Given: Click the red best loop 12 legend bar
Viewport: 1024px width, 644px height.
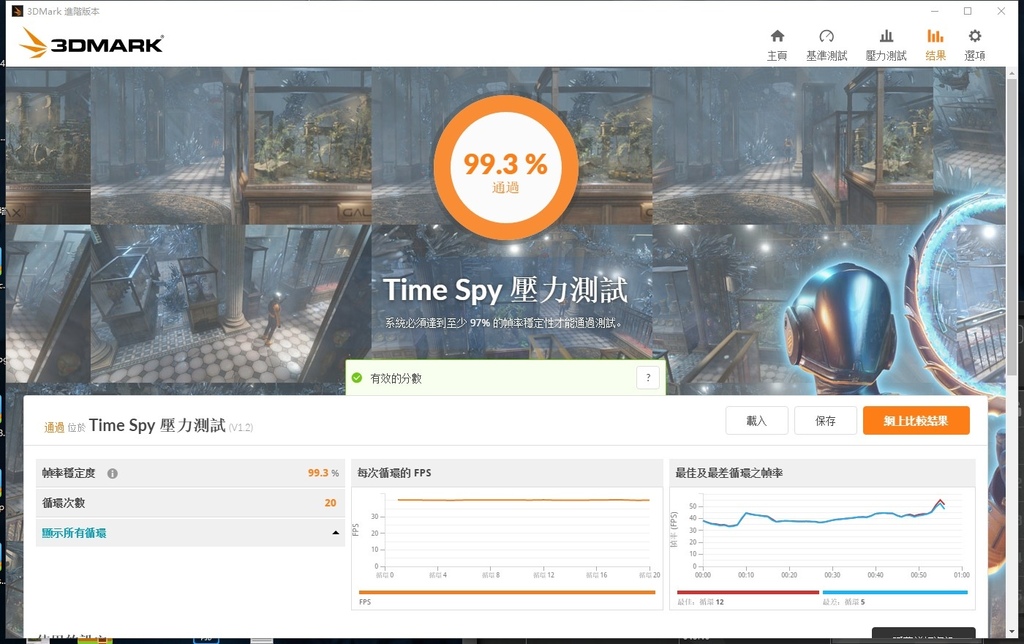Looking at the screenshot, I should click(748, 592).
